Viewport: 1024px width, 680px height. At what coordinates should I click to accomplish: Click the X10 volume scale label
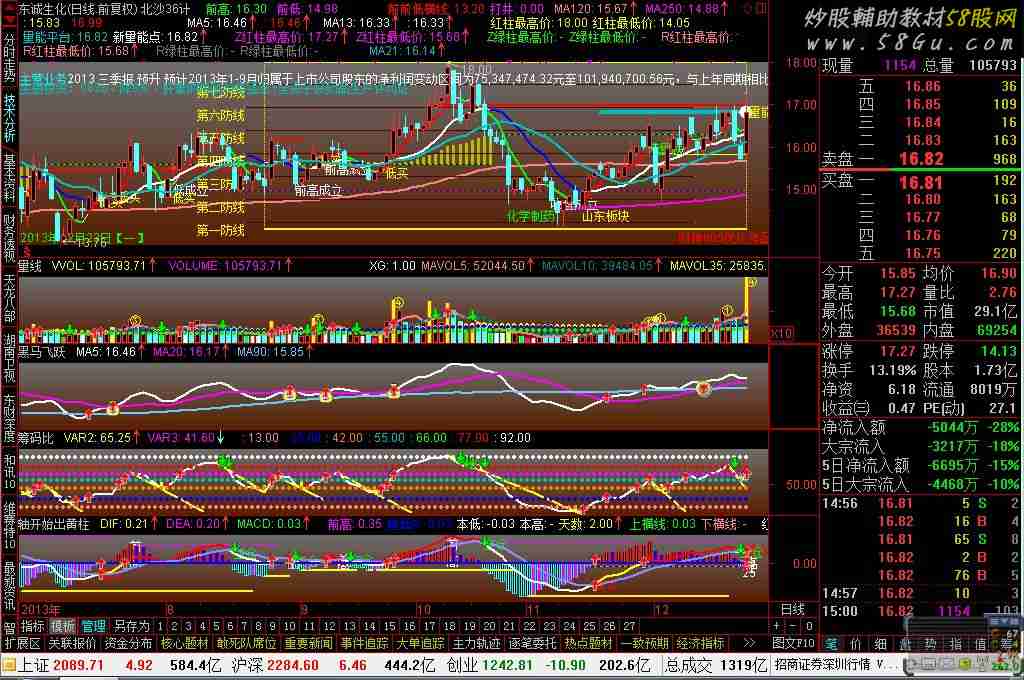782,333
